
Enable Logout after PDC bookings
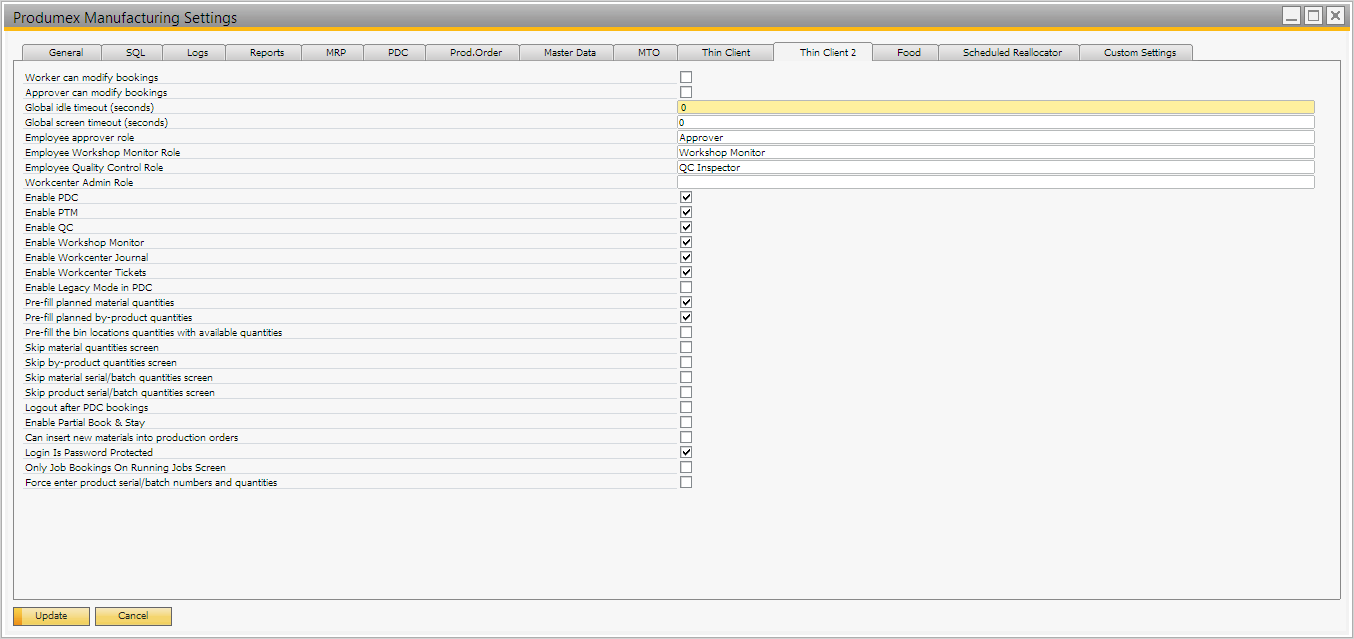[x=686, y=407]
